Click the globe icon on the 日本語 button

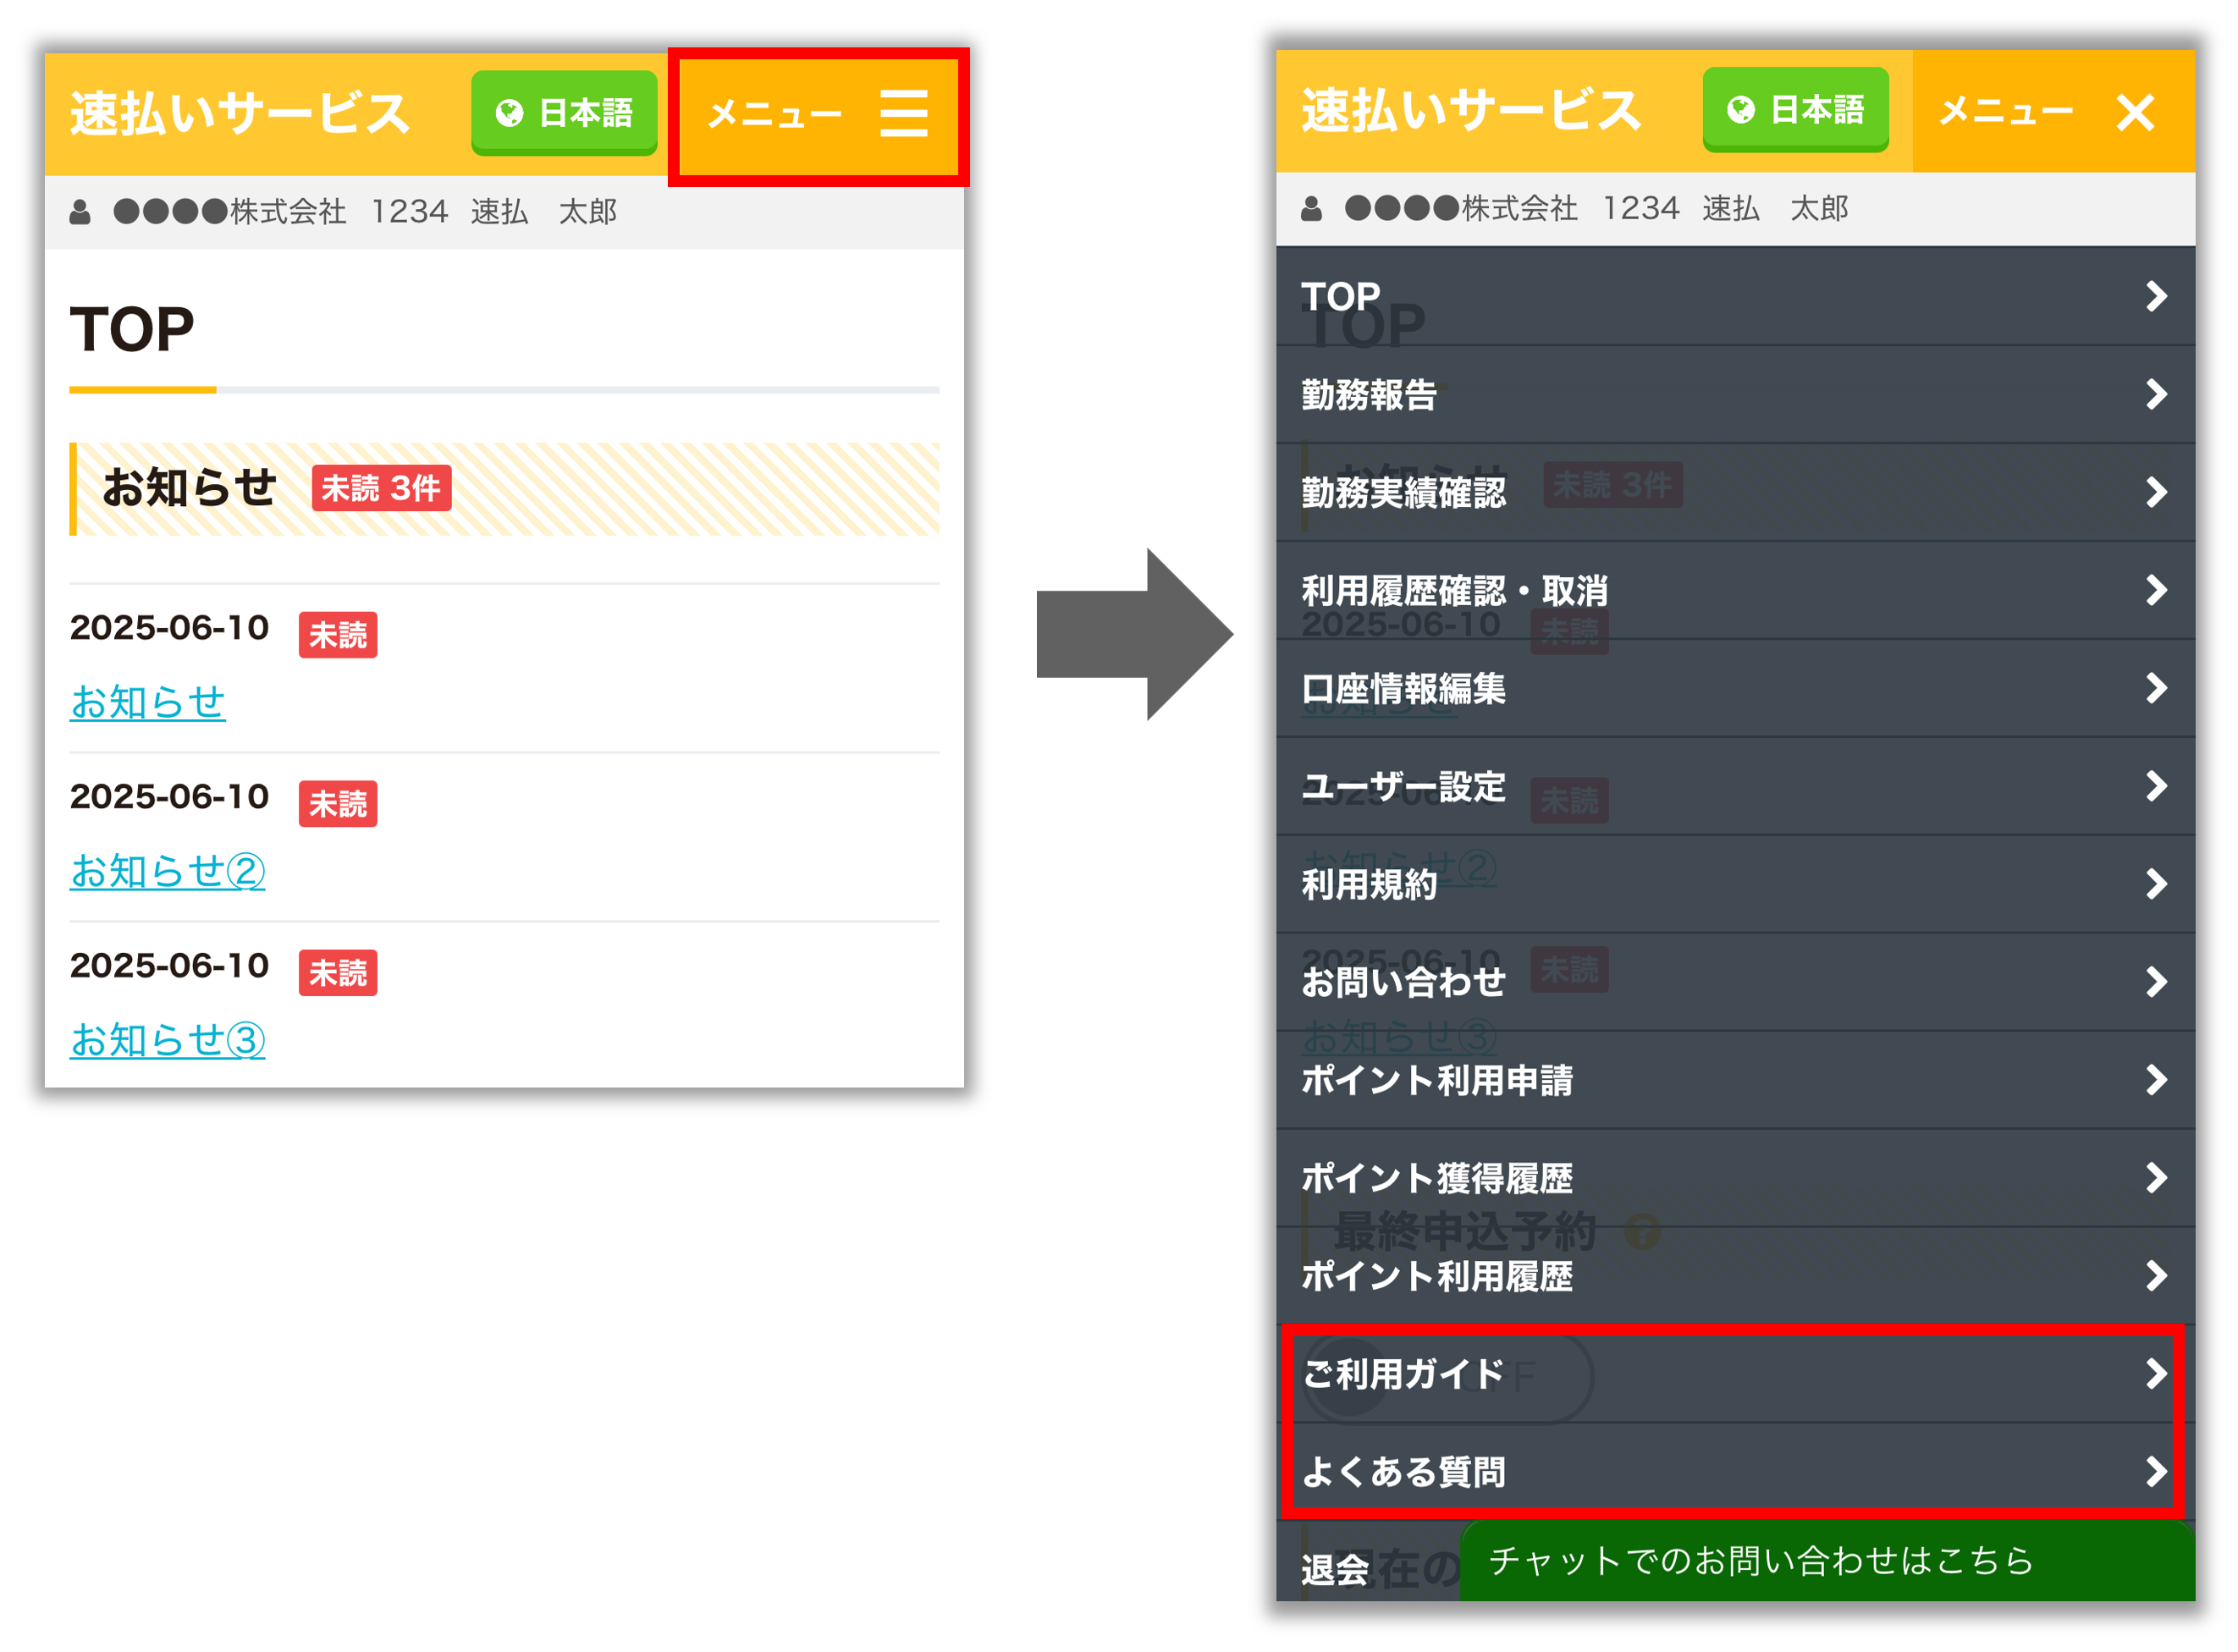[510, 113]
